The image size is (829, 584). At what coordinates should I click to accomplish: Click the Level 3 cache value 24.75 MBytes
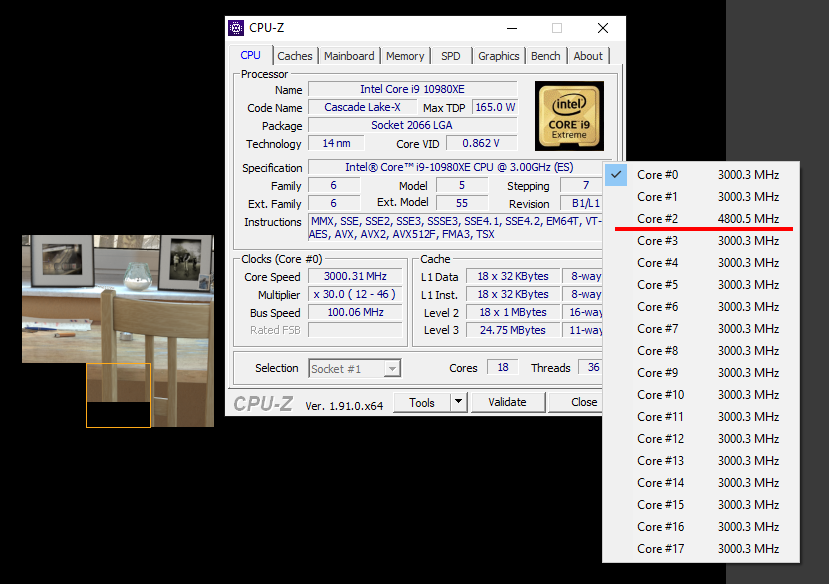click(x=513, y=330)
